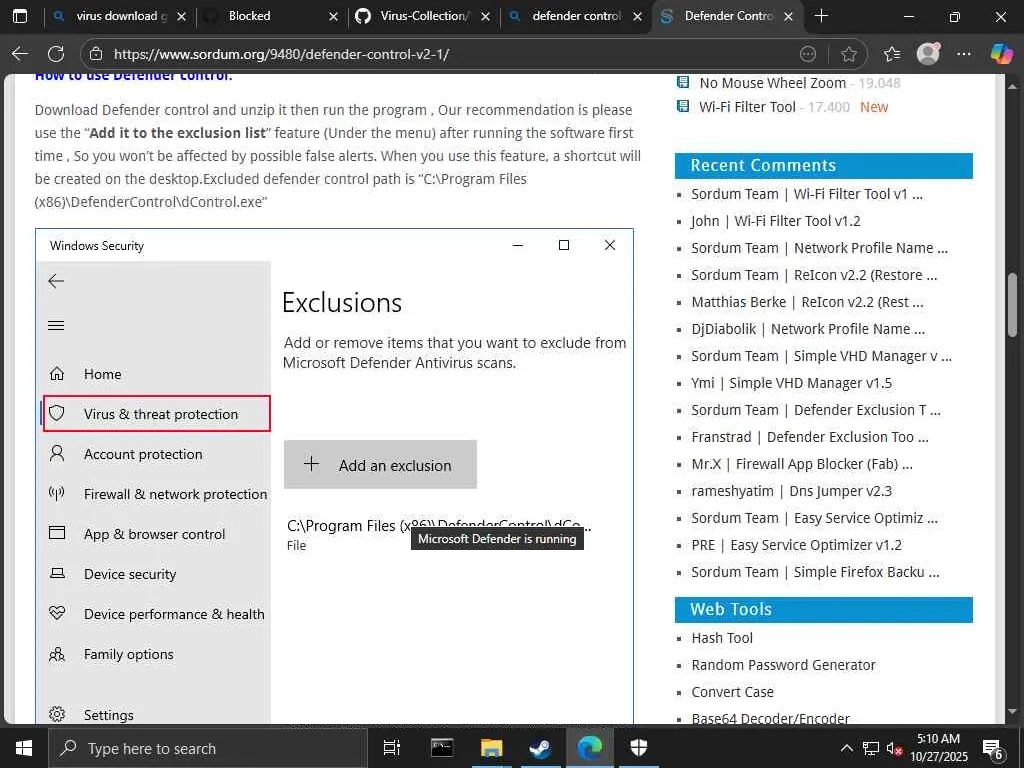Image resolution: width=1024 pixels, height=768 pixels.
Task: Close the Virus-Collection GitHub tab
Action: click(x=485, y=16)
